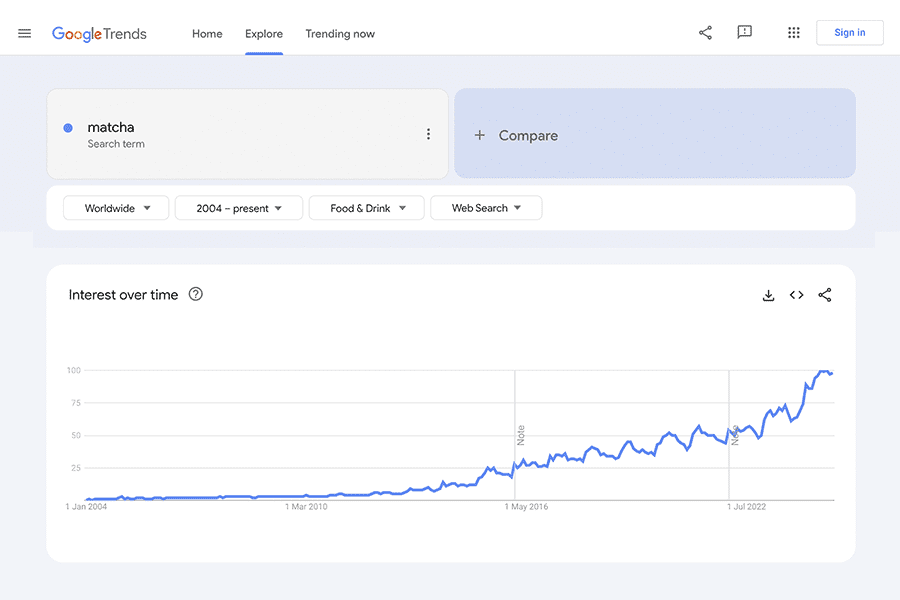Go to the Home tab
Screen dimensions: 900x600
pos(207,33)
